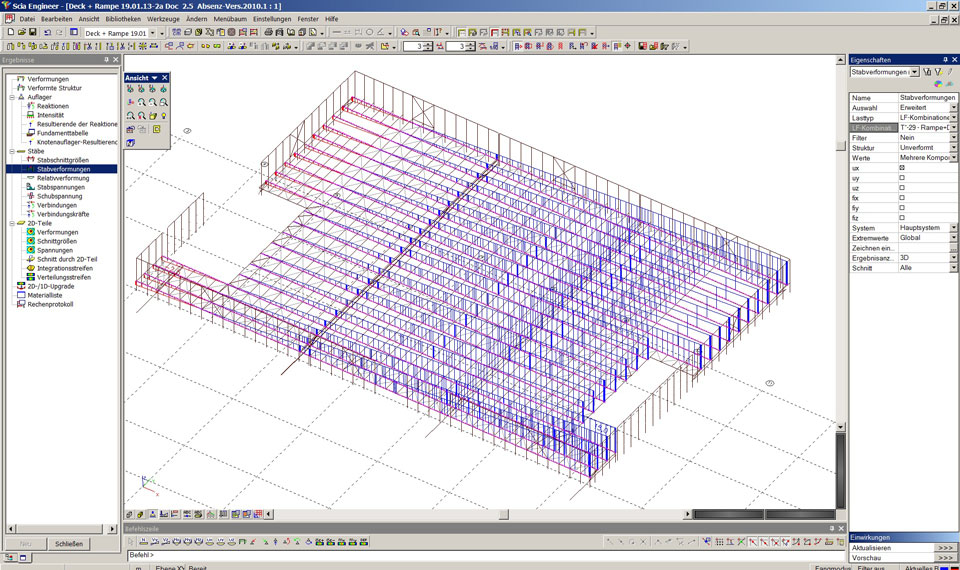This screenshot has width=960, height=570.
Task: Open the project selector 'Deck + Rampe 19.01' dropdown
Action: [153, 33]
